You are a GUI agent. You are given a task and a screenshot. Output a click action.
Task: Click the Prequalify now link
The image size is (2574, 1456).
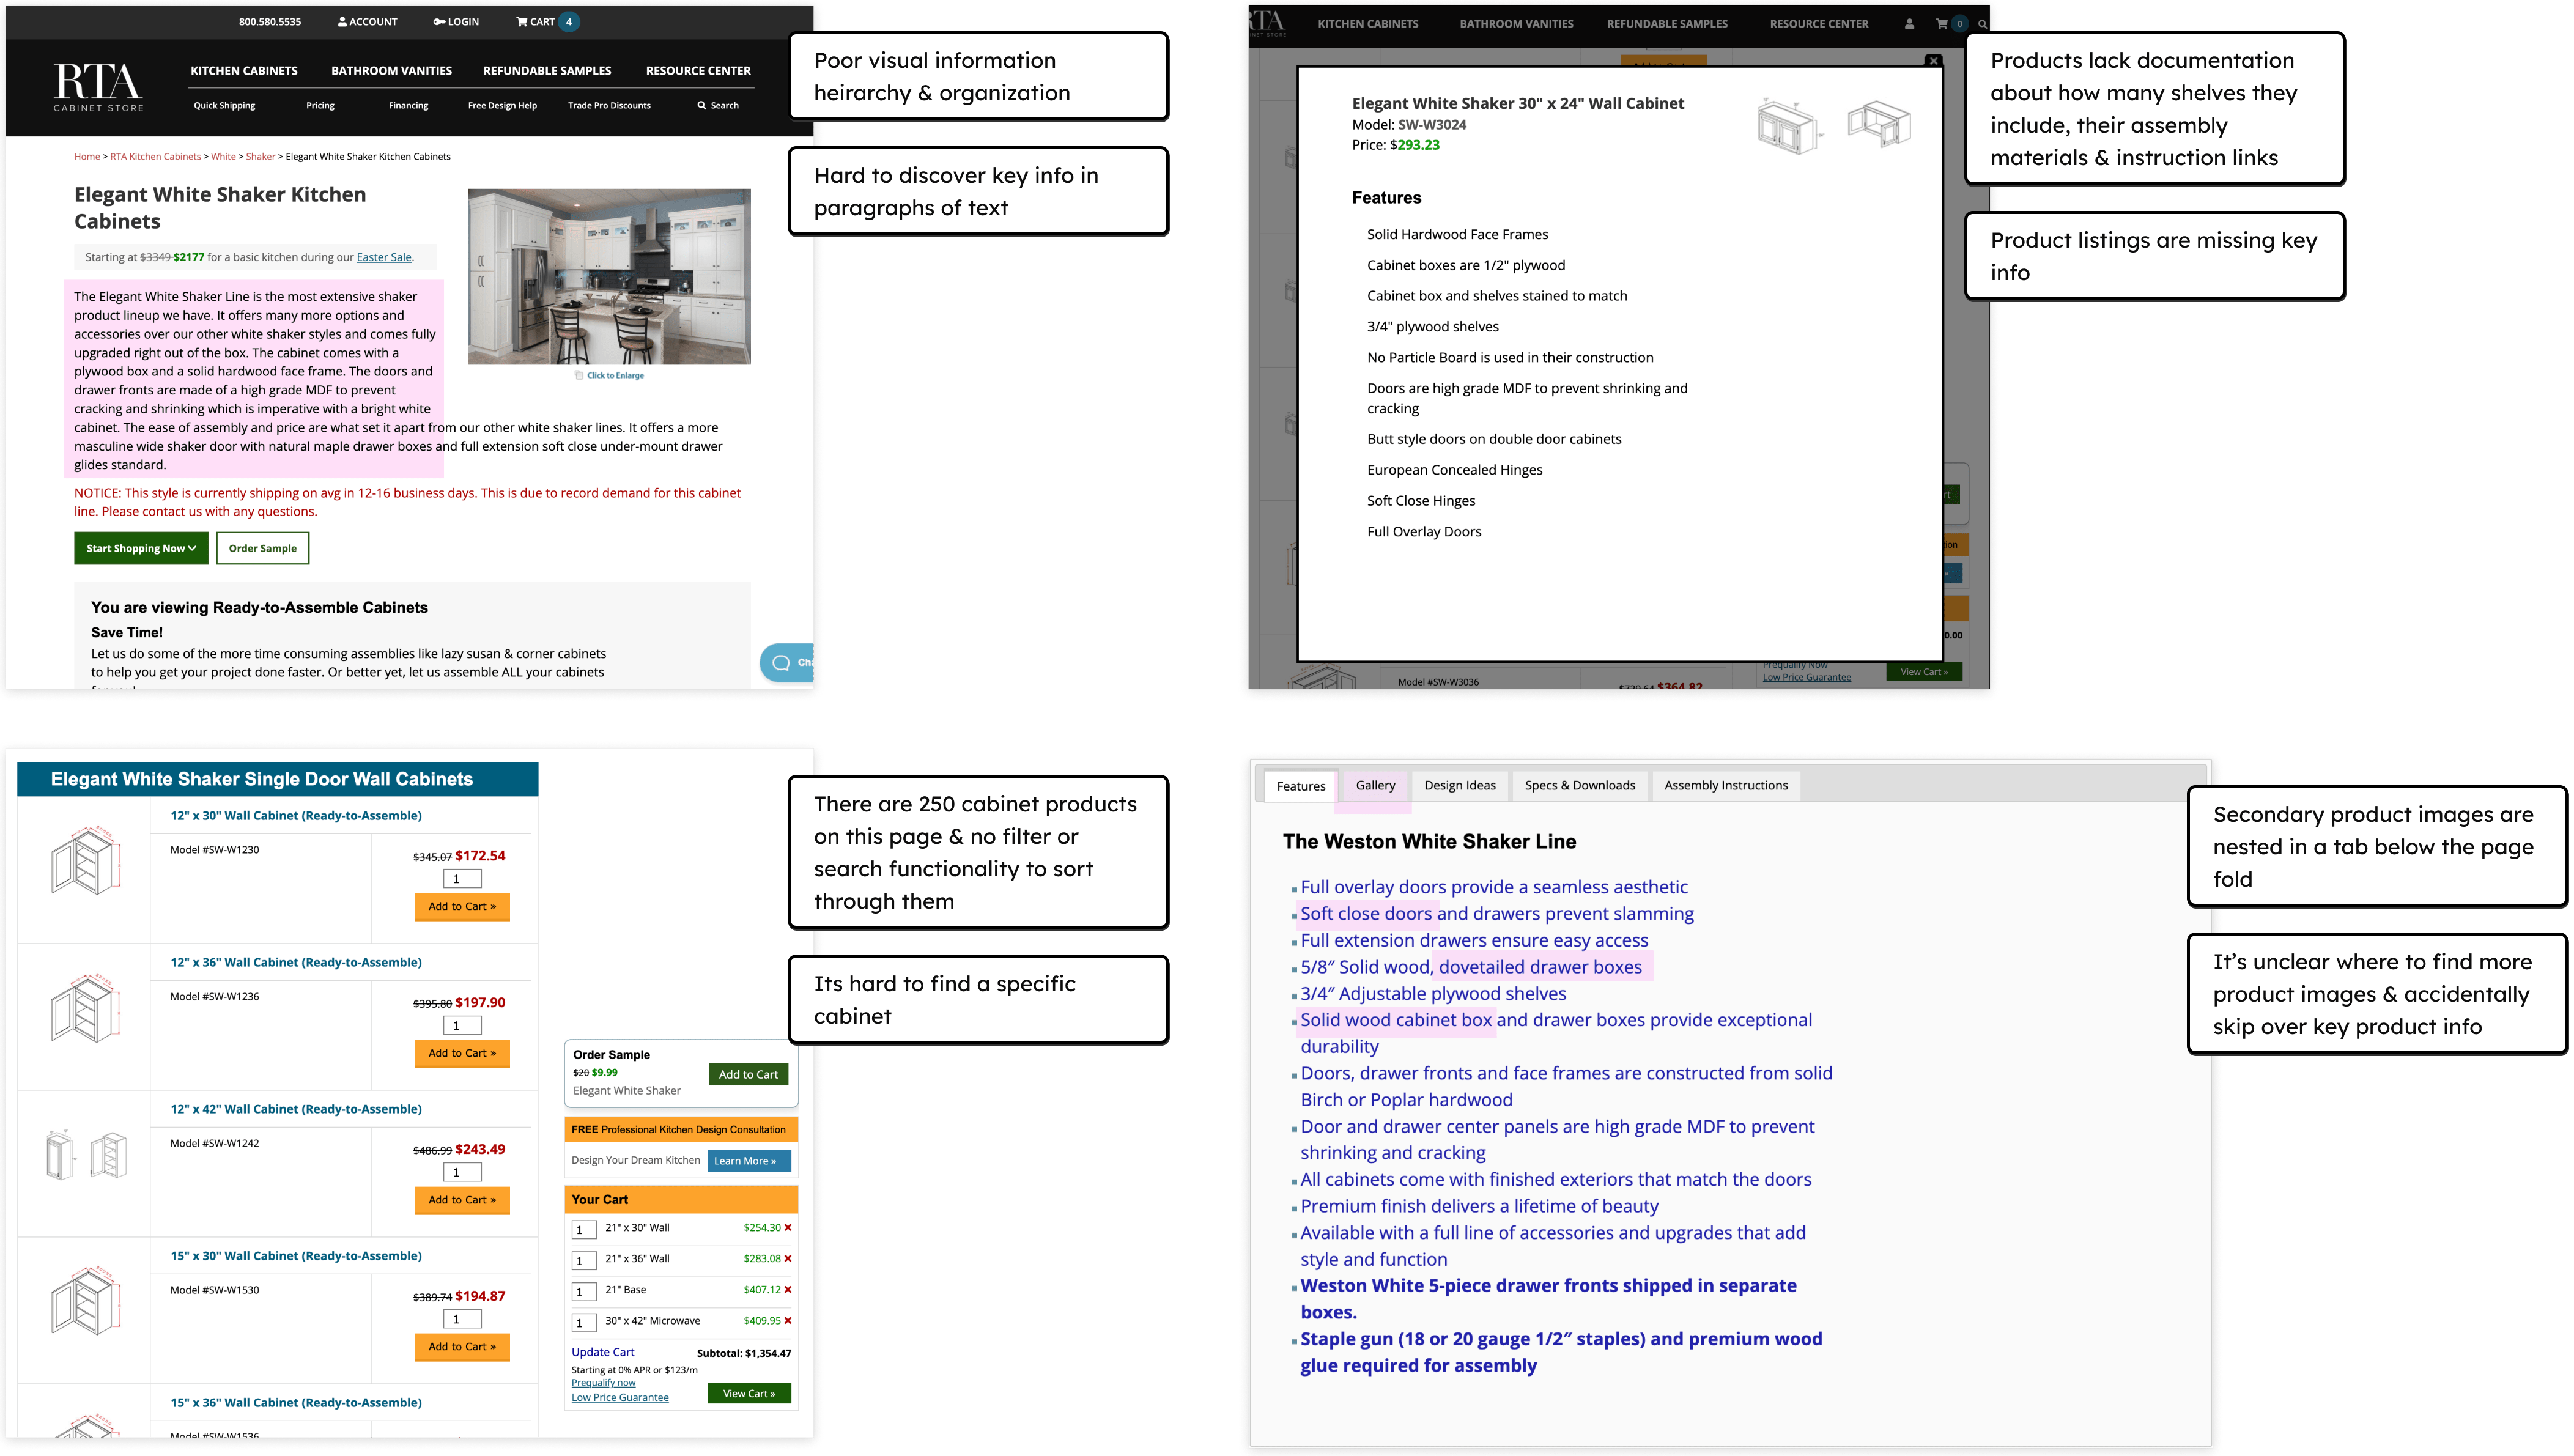click(x=603, y=1383)
